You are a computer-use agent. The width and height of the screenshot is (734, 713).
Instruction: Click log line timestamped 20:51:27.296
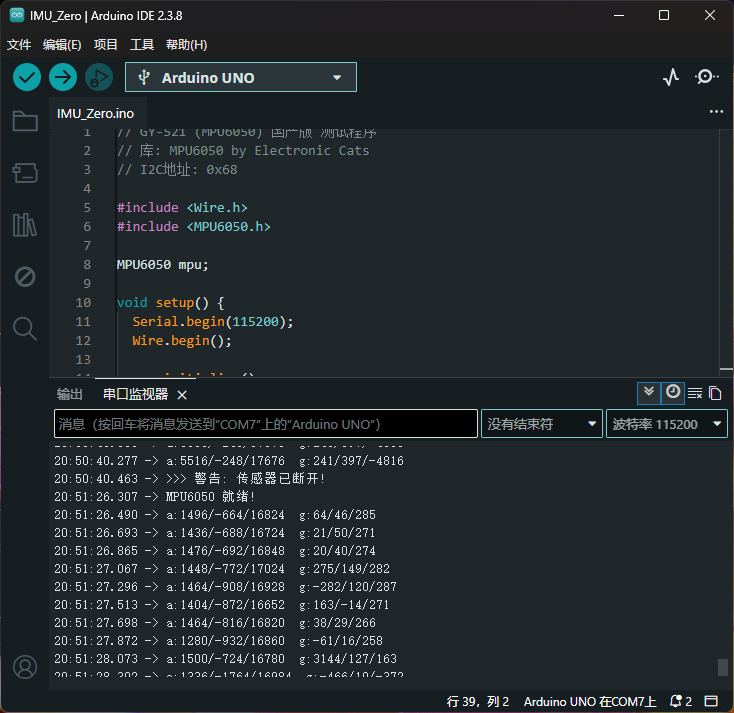click(225, 587)
